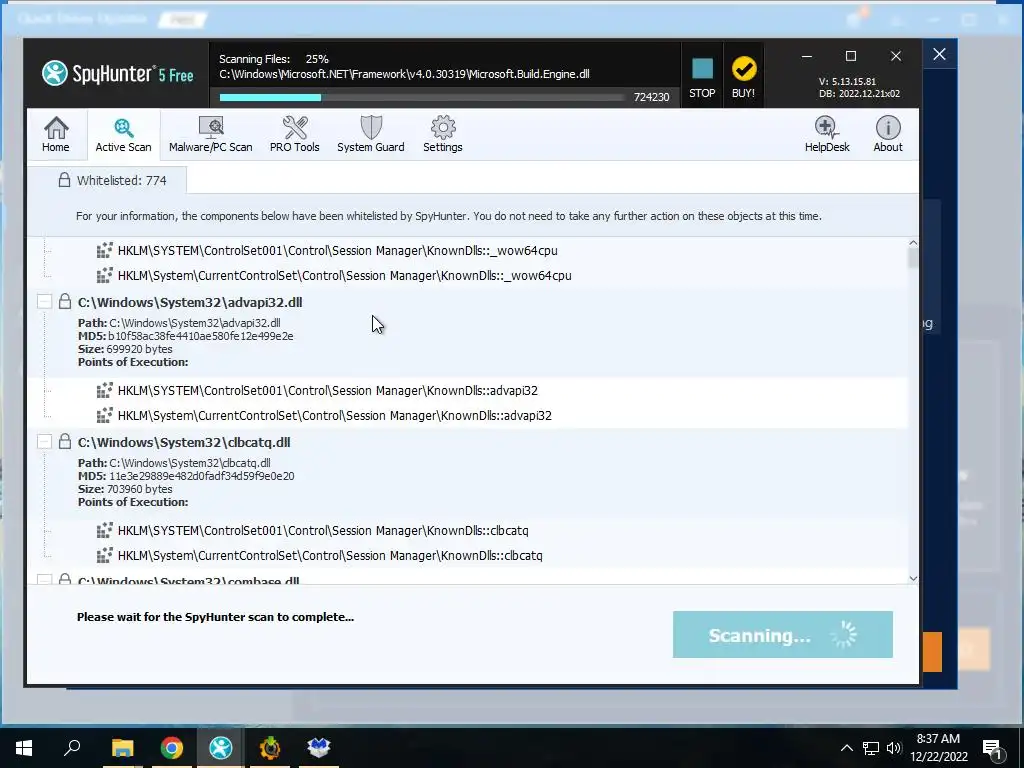Viewport: 1024px width, 768px height.
Task: Click the BUY! checkmark button
Action: 743,76
